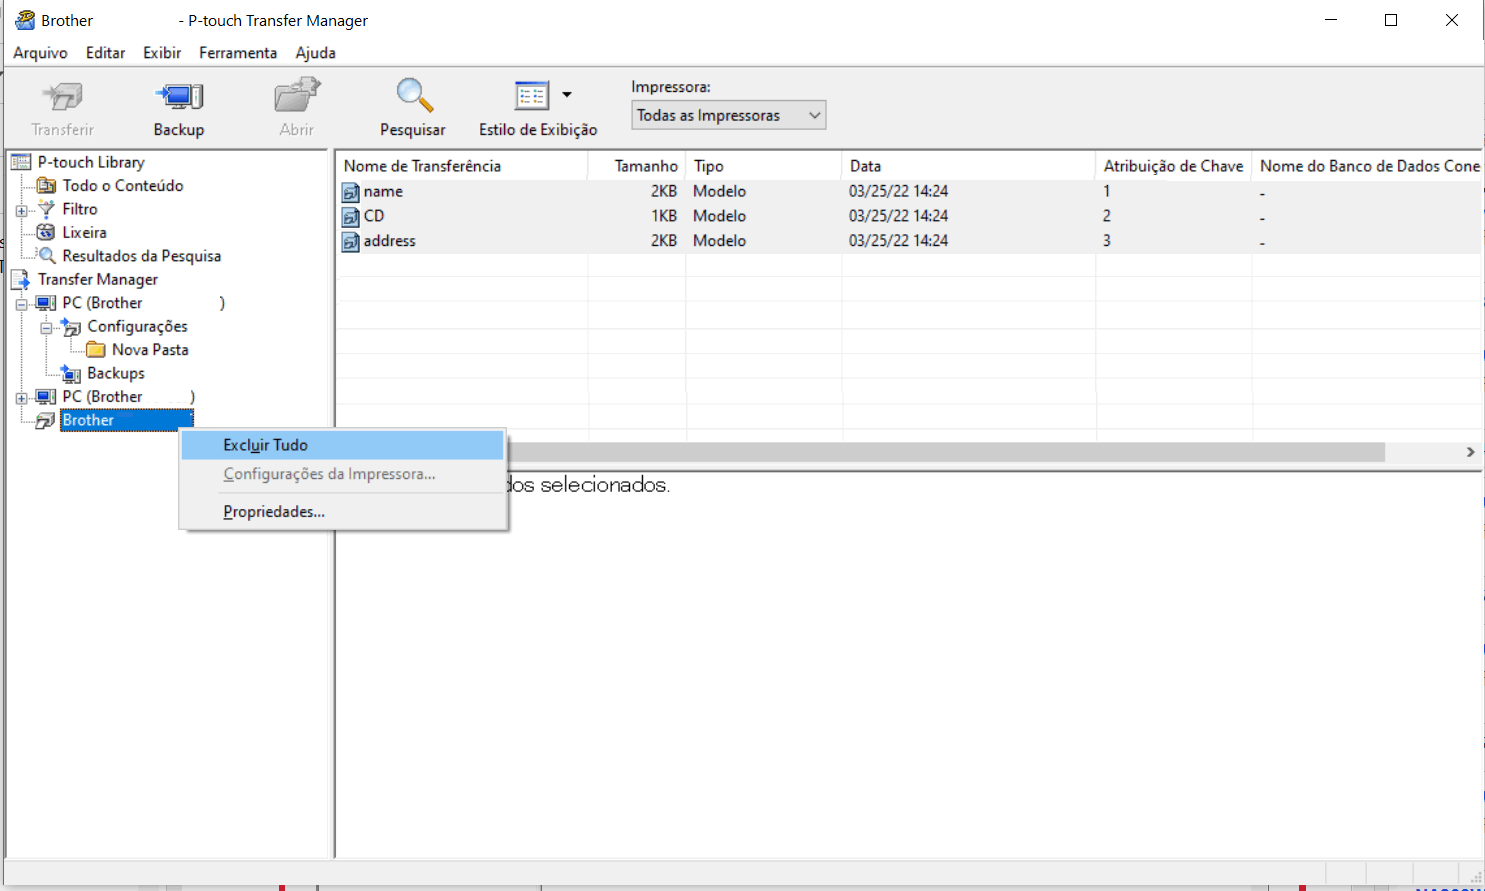1485x891 pixels.
Task: Click the Pesquisar magnifier icon
Action: tap(413, 95)
